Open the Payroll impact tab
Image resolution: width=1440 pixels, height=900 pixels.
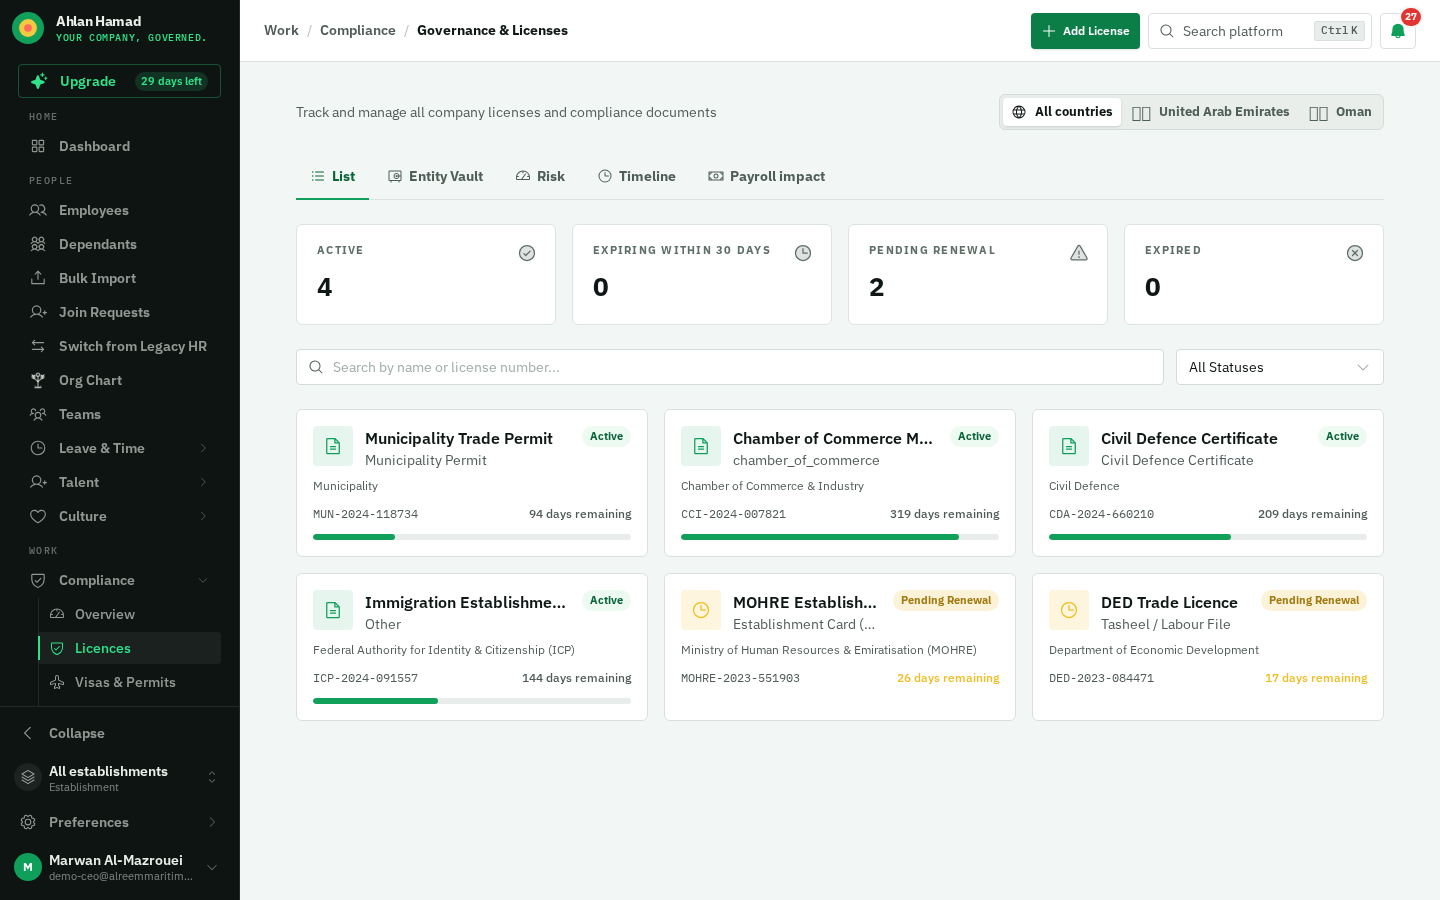(767, 176)
